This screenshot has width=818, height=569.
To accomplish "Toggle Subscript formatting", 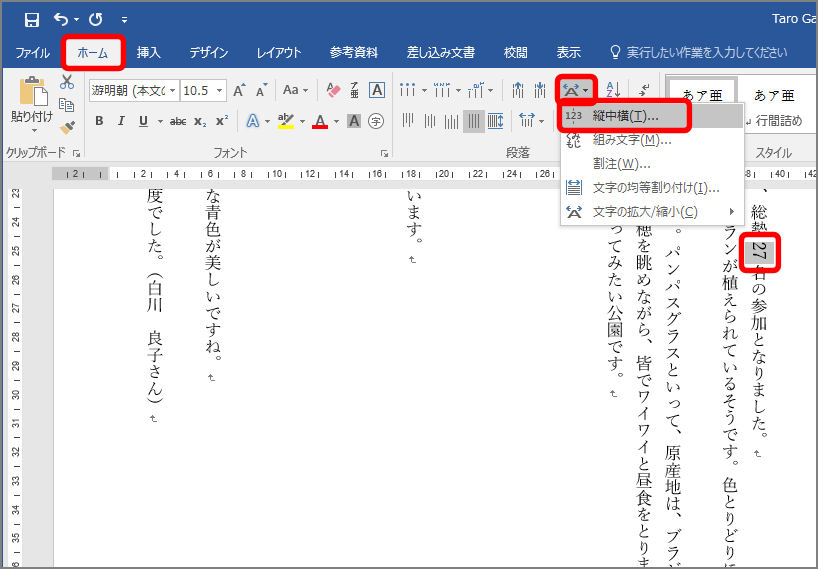I will coord(200,122).
